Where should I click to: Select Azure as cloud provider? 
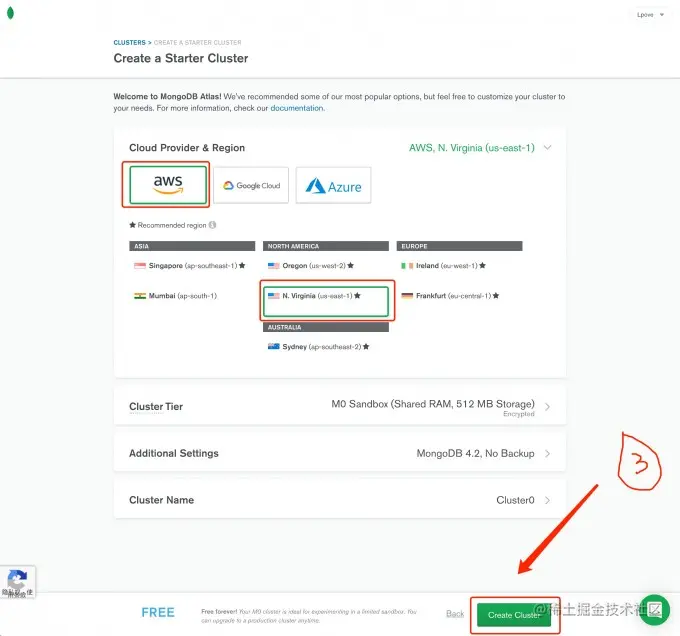click(333, 185)
